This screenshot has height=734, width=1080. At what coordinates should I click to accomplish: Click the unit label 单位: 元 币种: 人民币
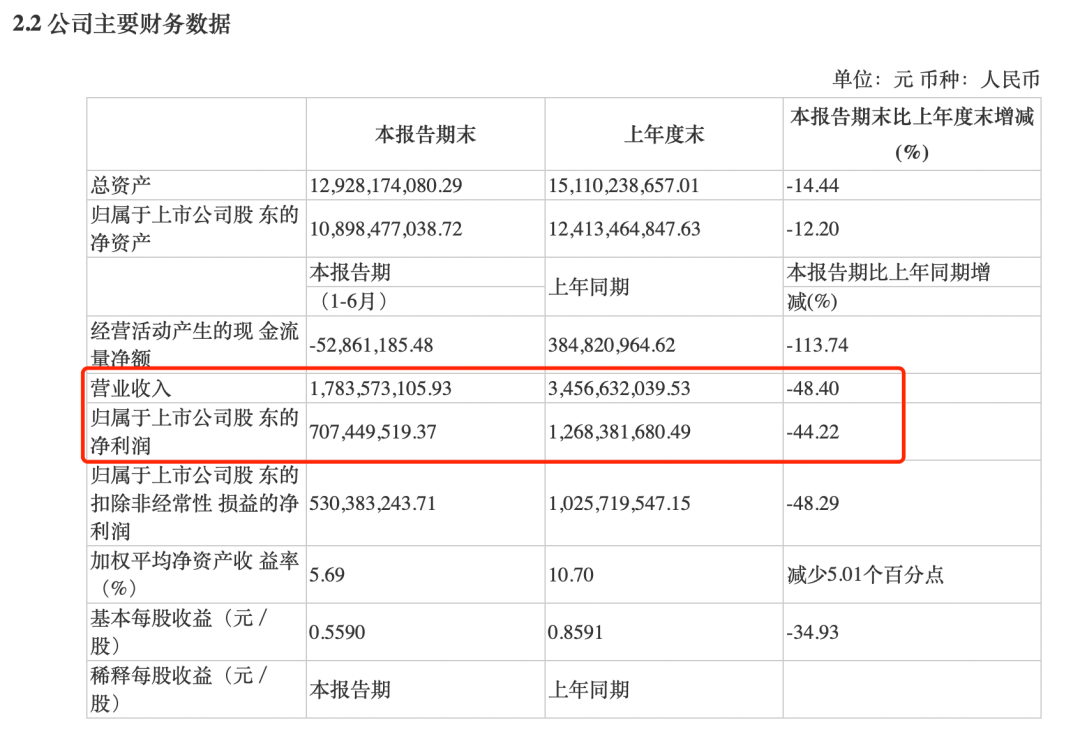[936, 79]
